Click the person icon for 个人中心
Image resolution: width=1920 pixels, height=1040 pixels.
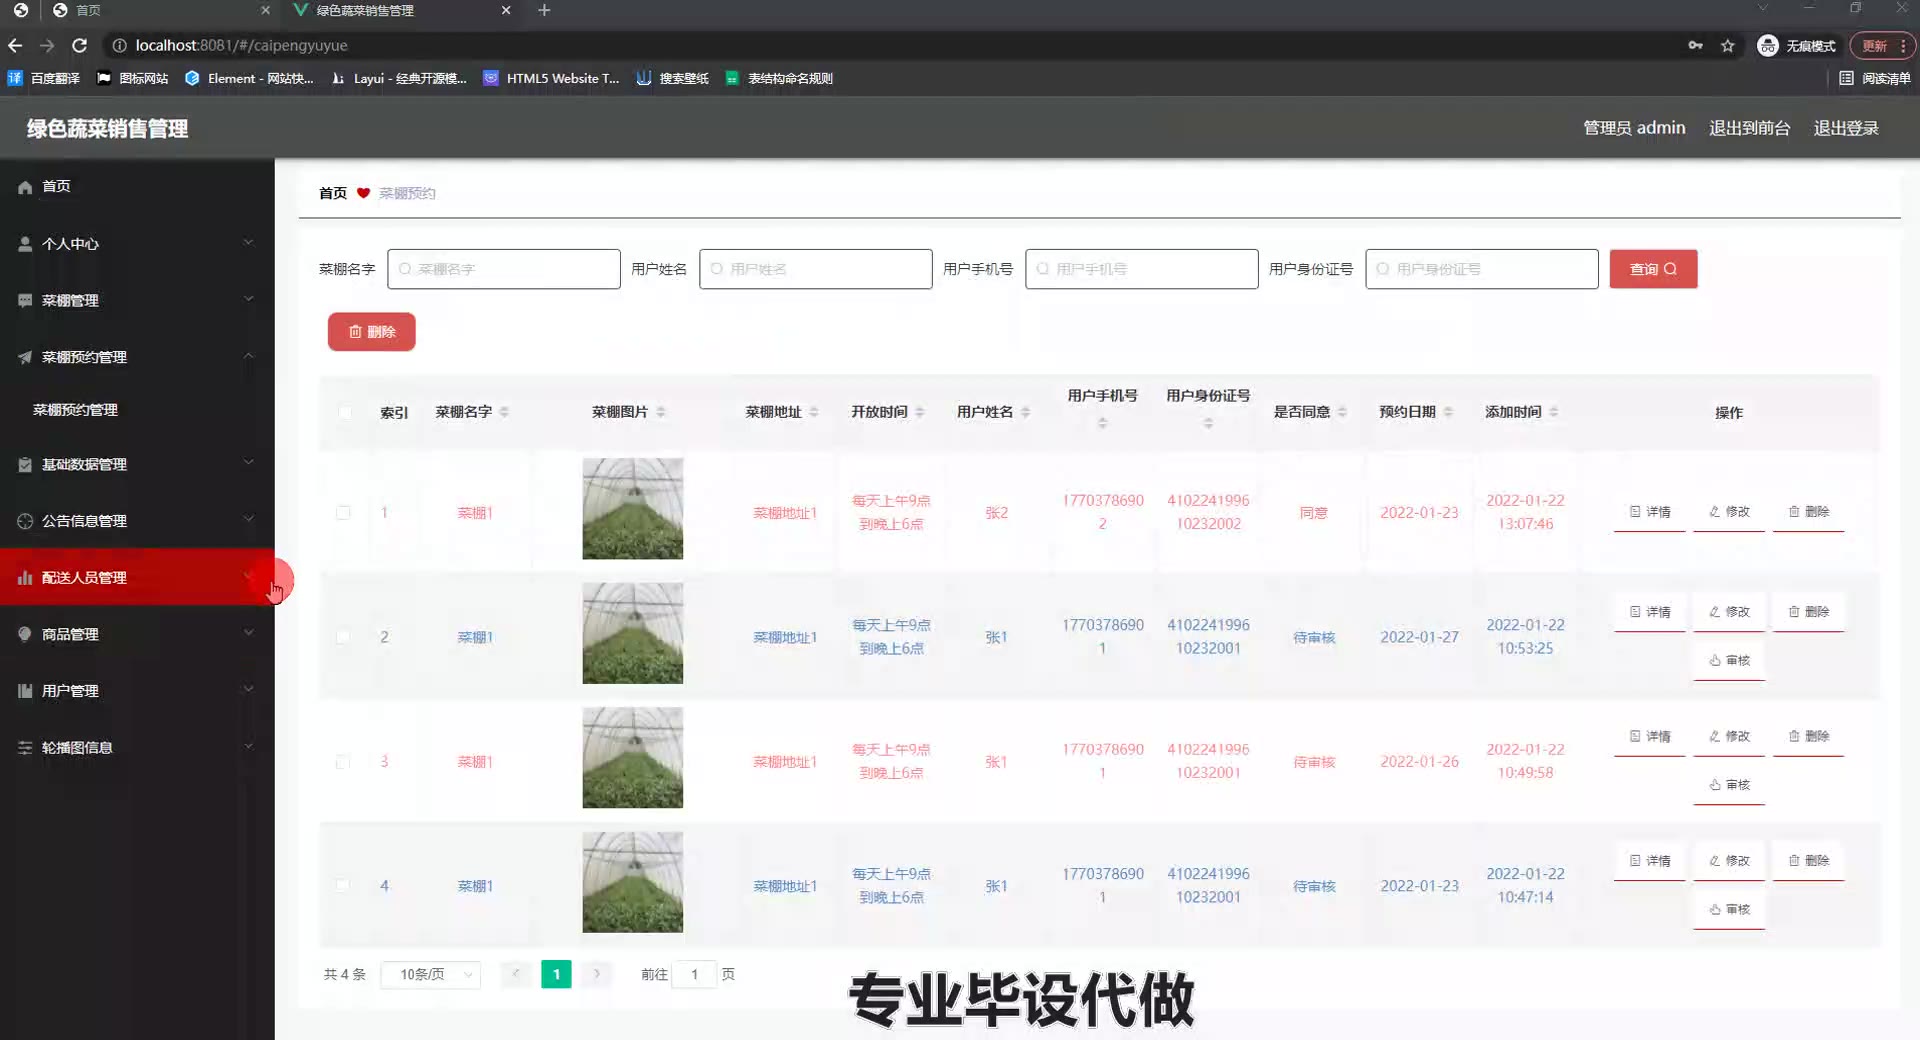point(25,244)
